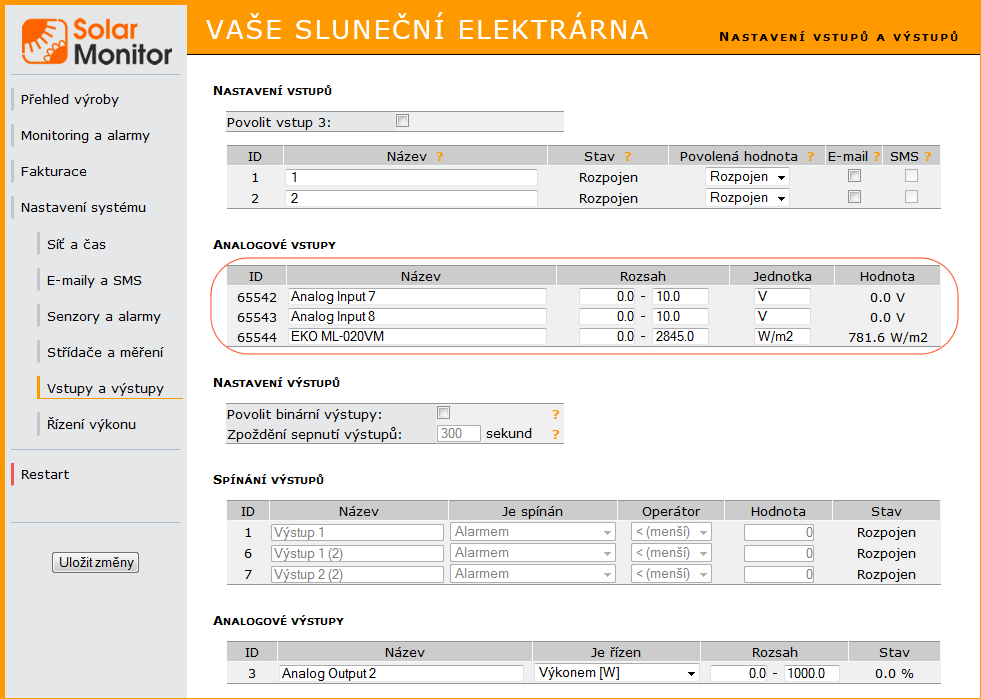The height and width of the screenshot is (699, 981).
Task: Click the Restart link
Action: 45,475
